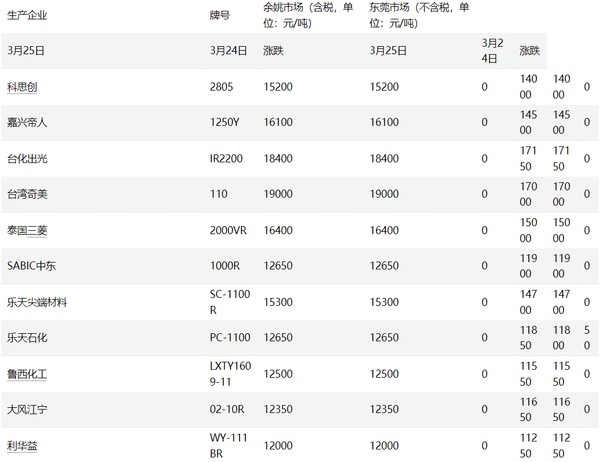Select grade cell IR2200
The height and width of the screenshot is (462, 600).
[x=226, y=158]
